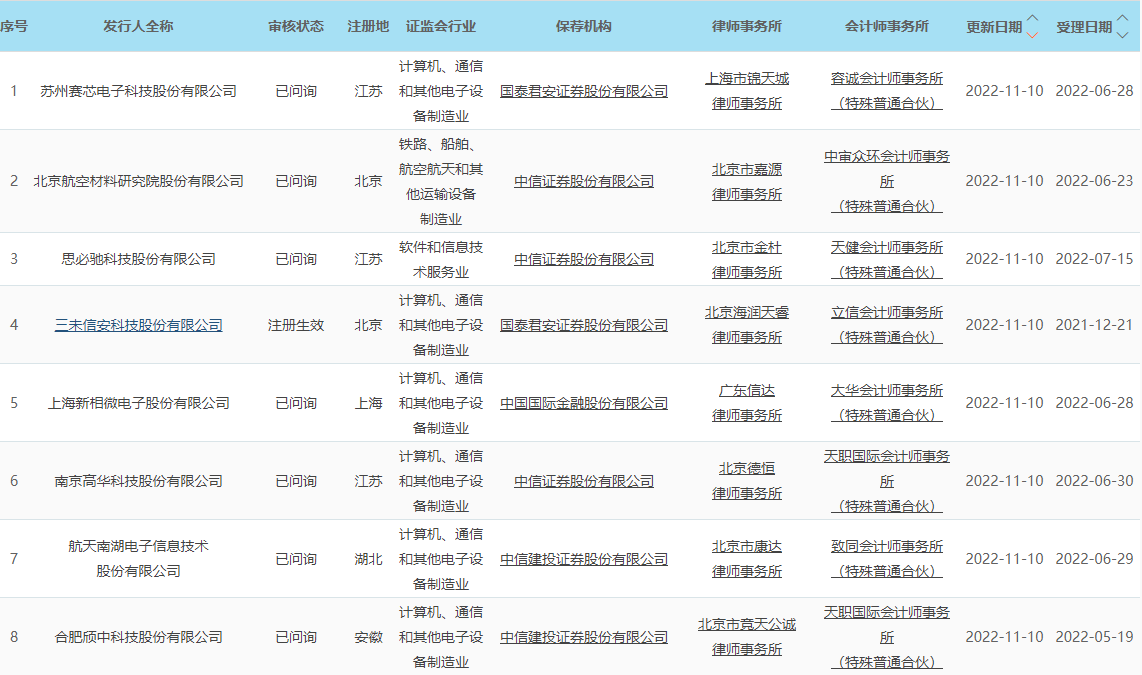Open 国泰君安证券 sponsor link in 三未信安 row
Viewport: 1142px width, 675px height.
(x=583, y=325)
